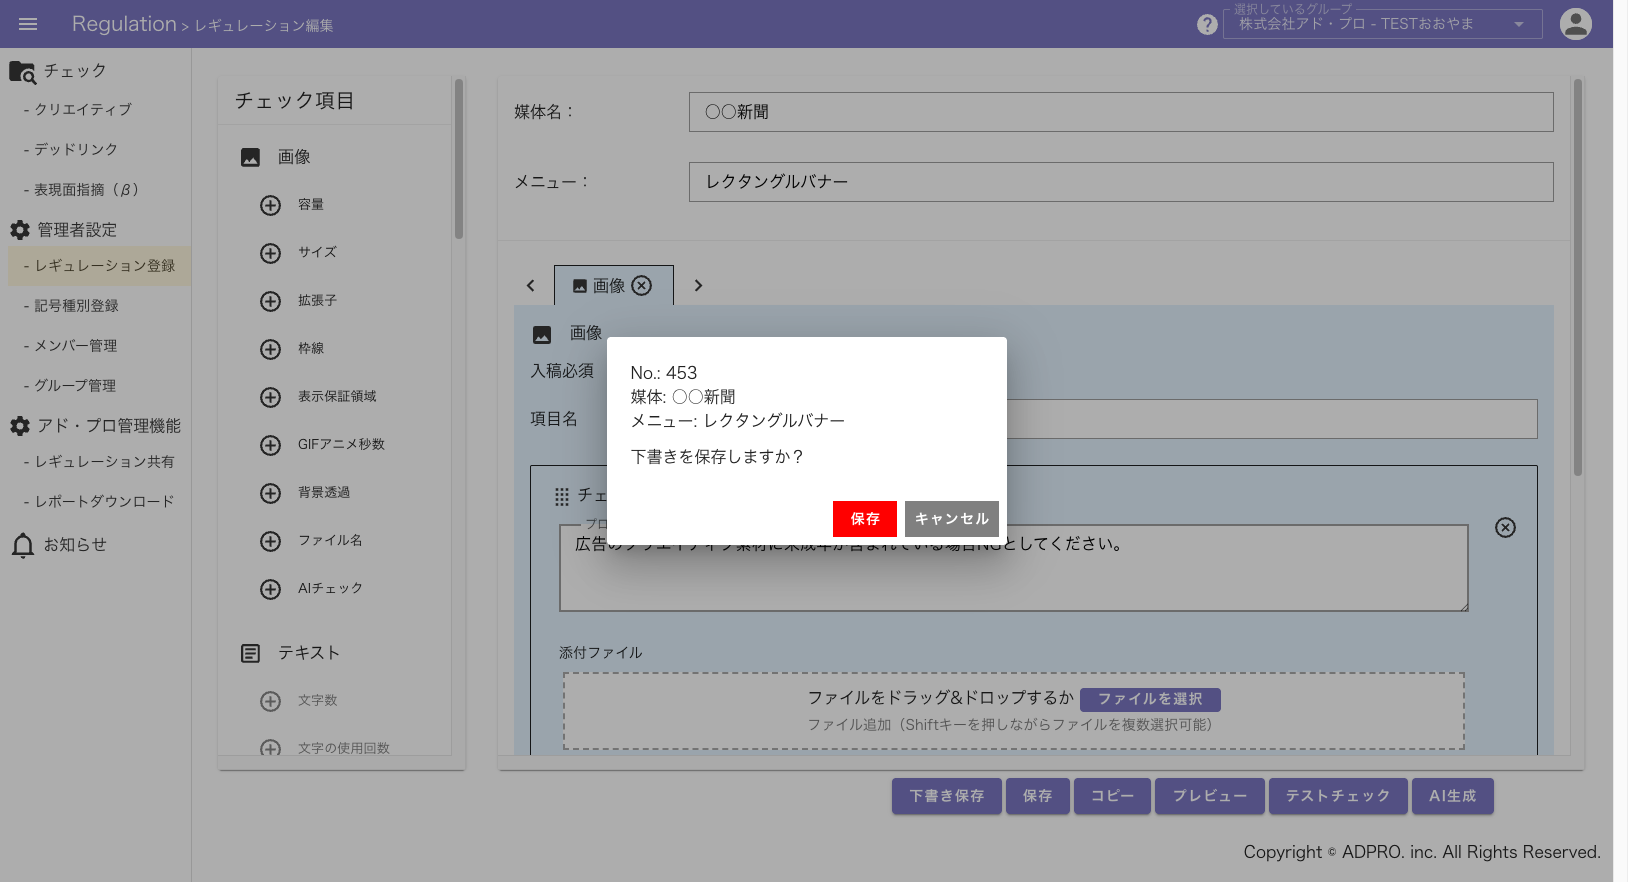Remove the check block with circled X

click(1505, 528)
